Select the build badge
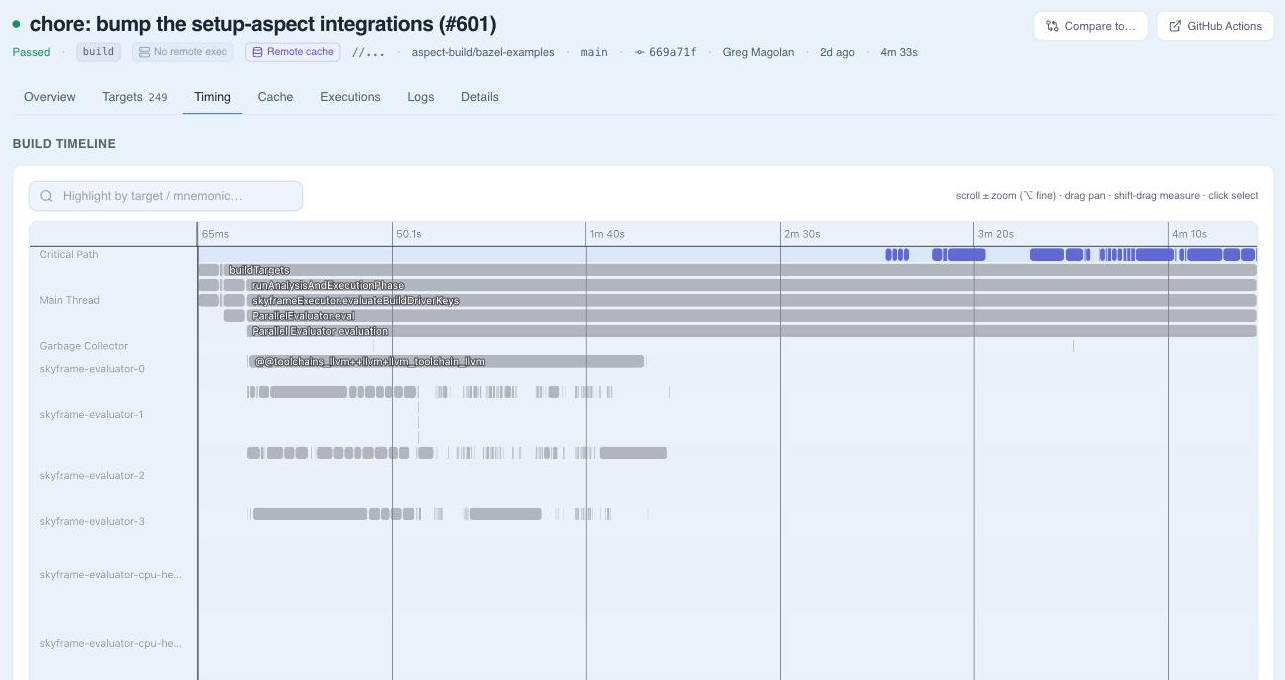Image resolution: width=1285 pixels, height=680 pixels. coord(98,52)
